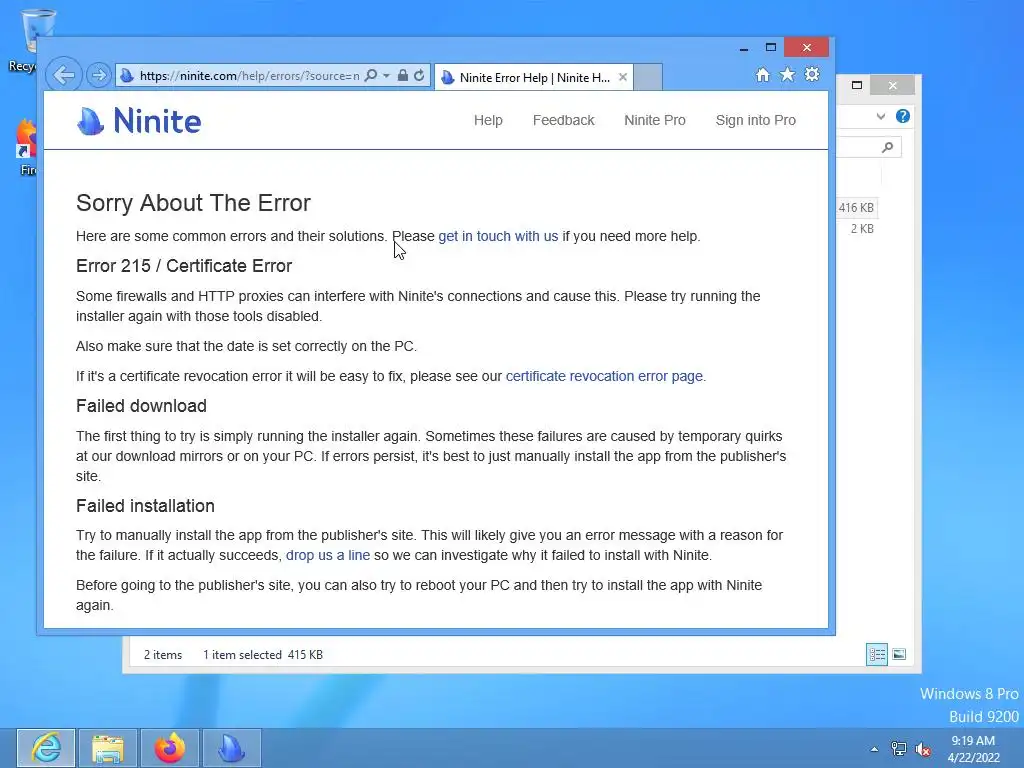1024x768 pixels.
Task: Click the Internet Explorer Home icon
Action: pos(763,74)
